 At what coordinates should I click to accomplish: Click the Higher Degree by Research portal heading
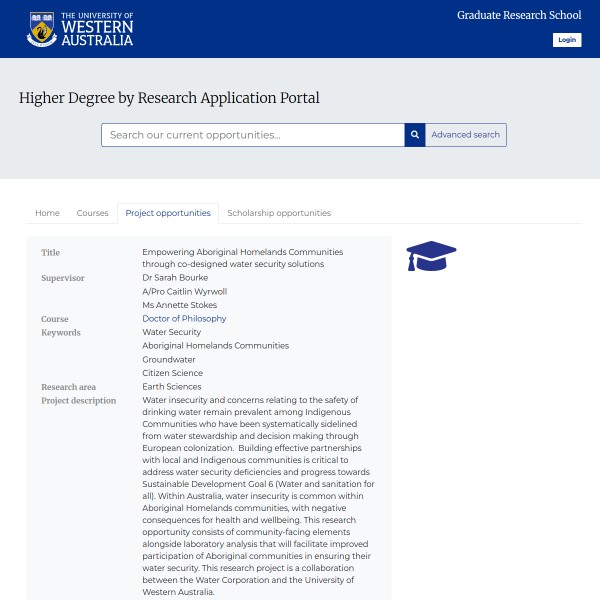pos(169,98)
